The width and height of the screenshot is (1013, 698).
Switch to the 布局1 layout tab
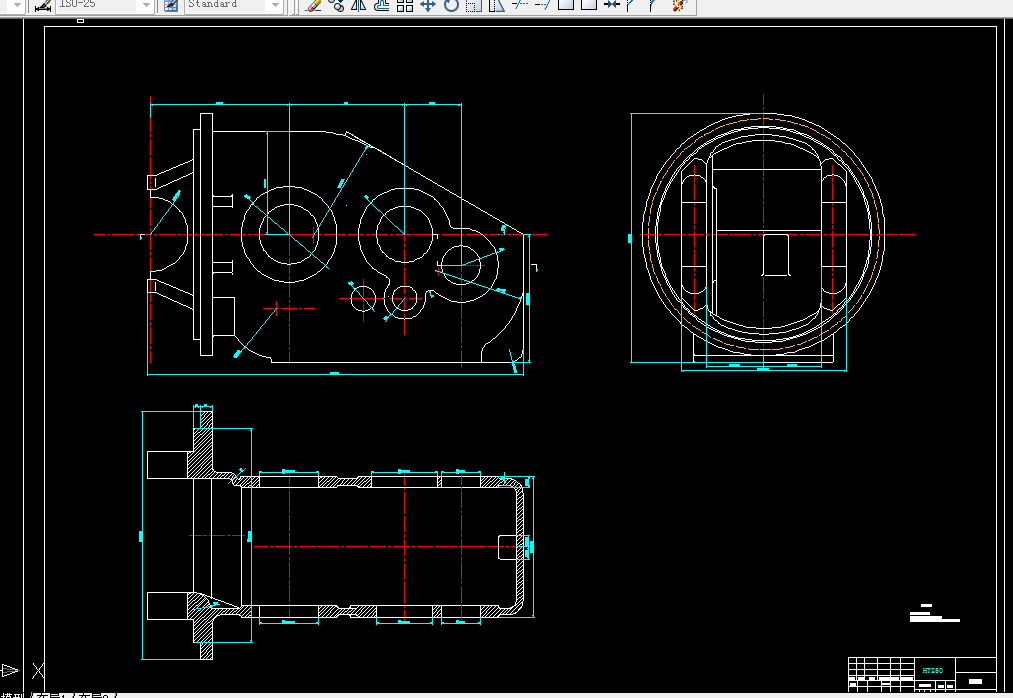50,695
